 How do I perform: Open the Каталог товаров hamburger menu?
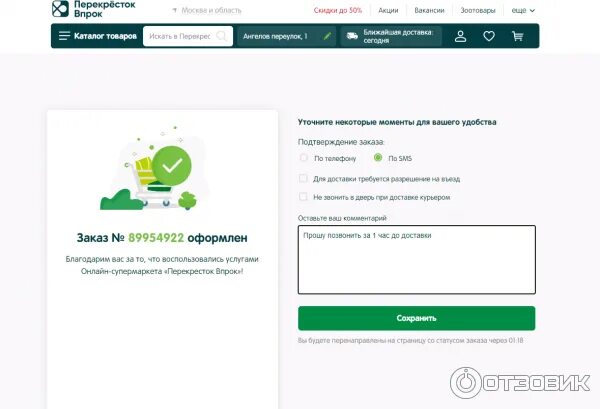(x=98, y=36)
